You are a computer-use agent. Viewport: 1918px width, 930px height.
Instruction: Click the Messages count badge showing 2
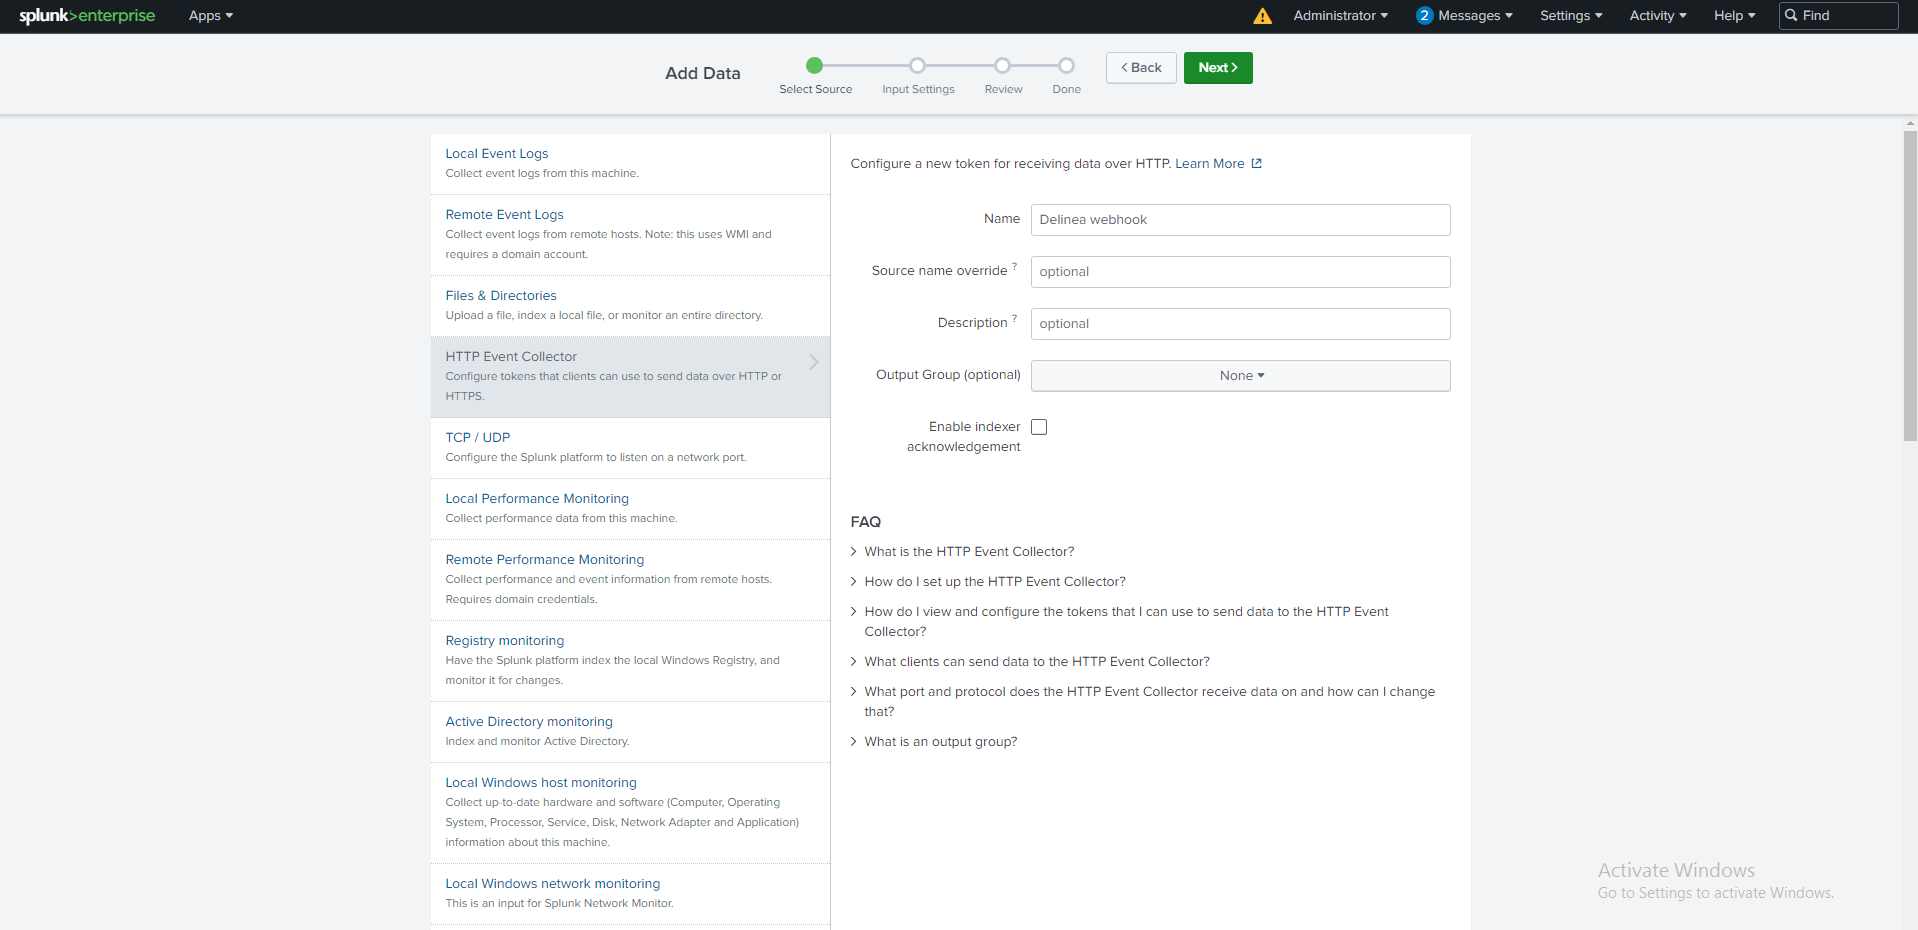tap(1424, 16)
